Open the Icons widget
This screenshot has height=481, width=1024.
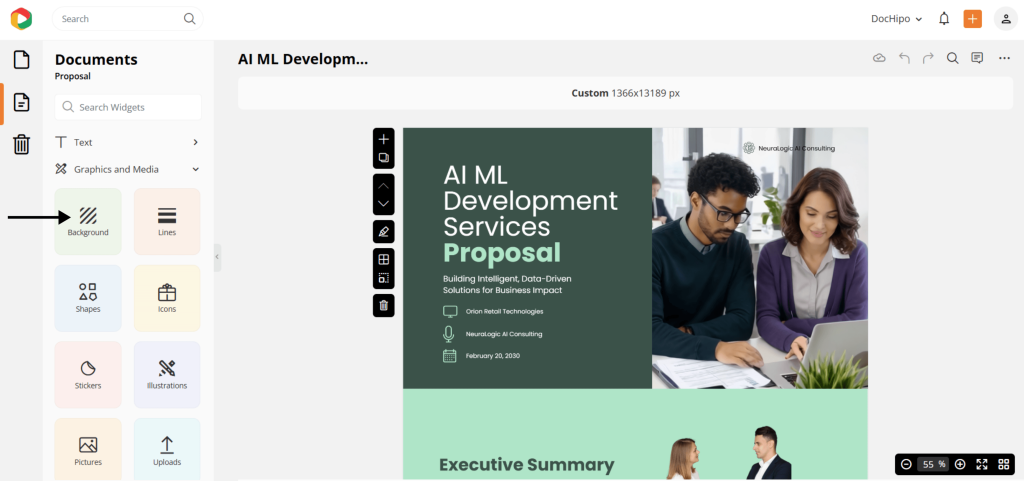(x=167, y=298)
